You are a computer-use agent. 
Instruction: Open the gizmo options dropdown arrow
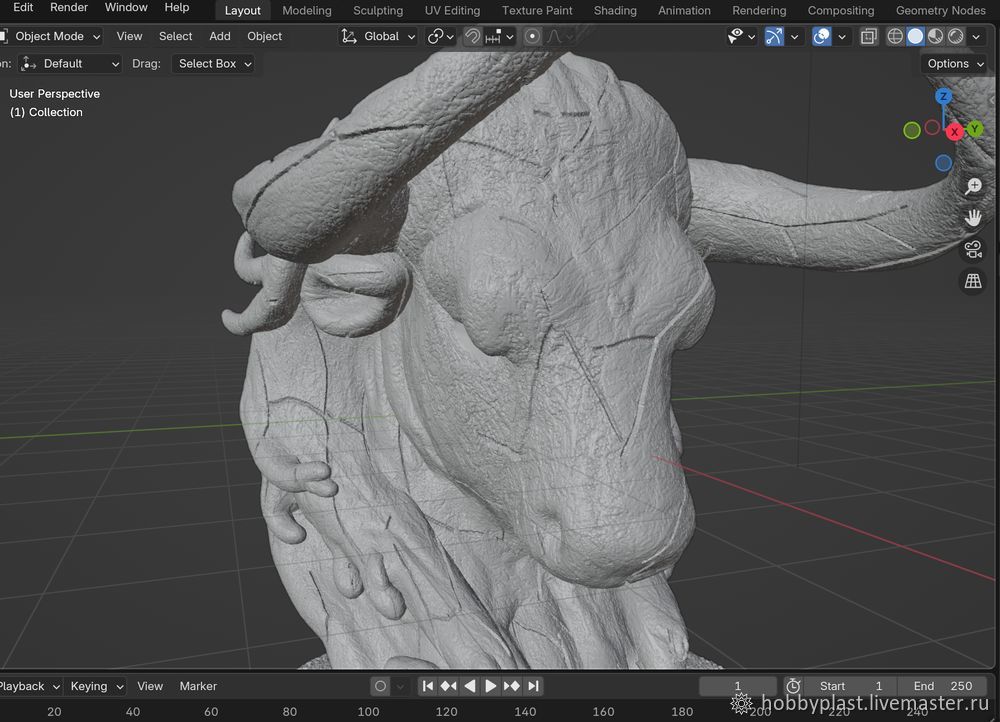[794, 37]
